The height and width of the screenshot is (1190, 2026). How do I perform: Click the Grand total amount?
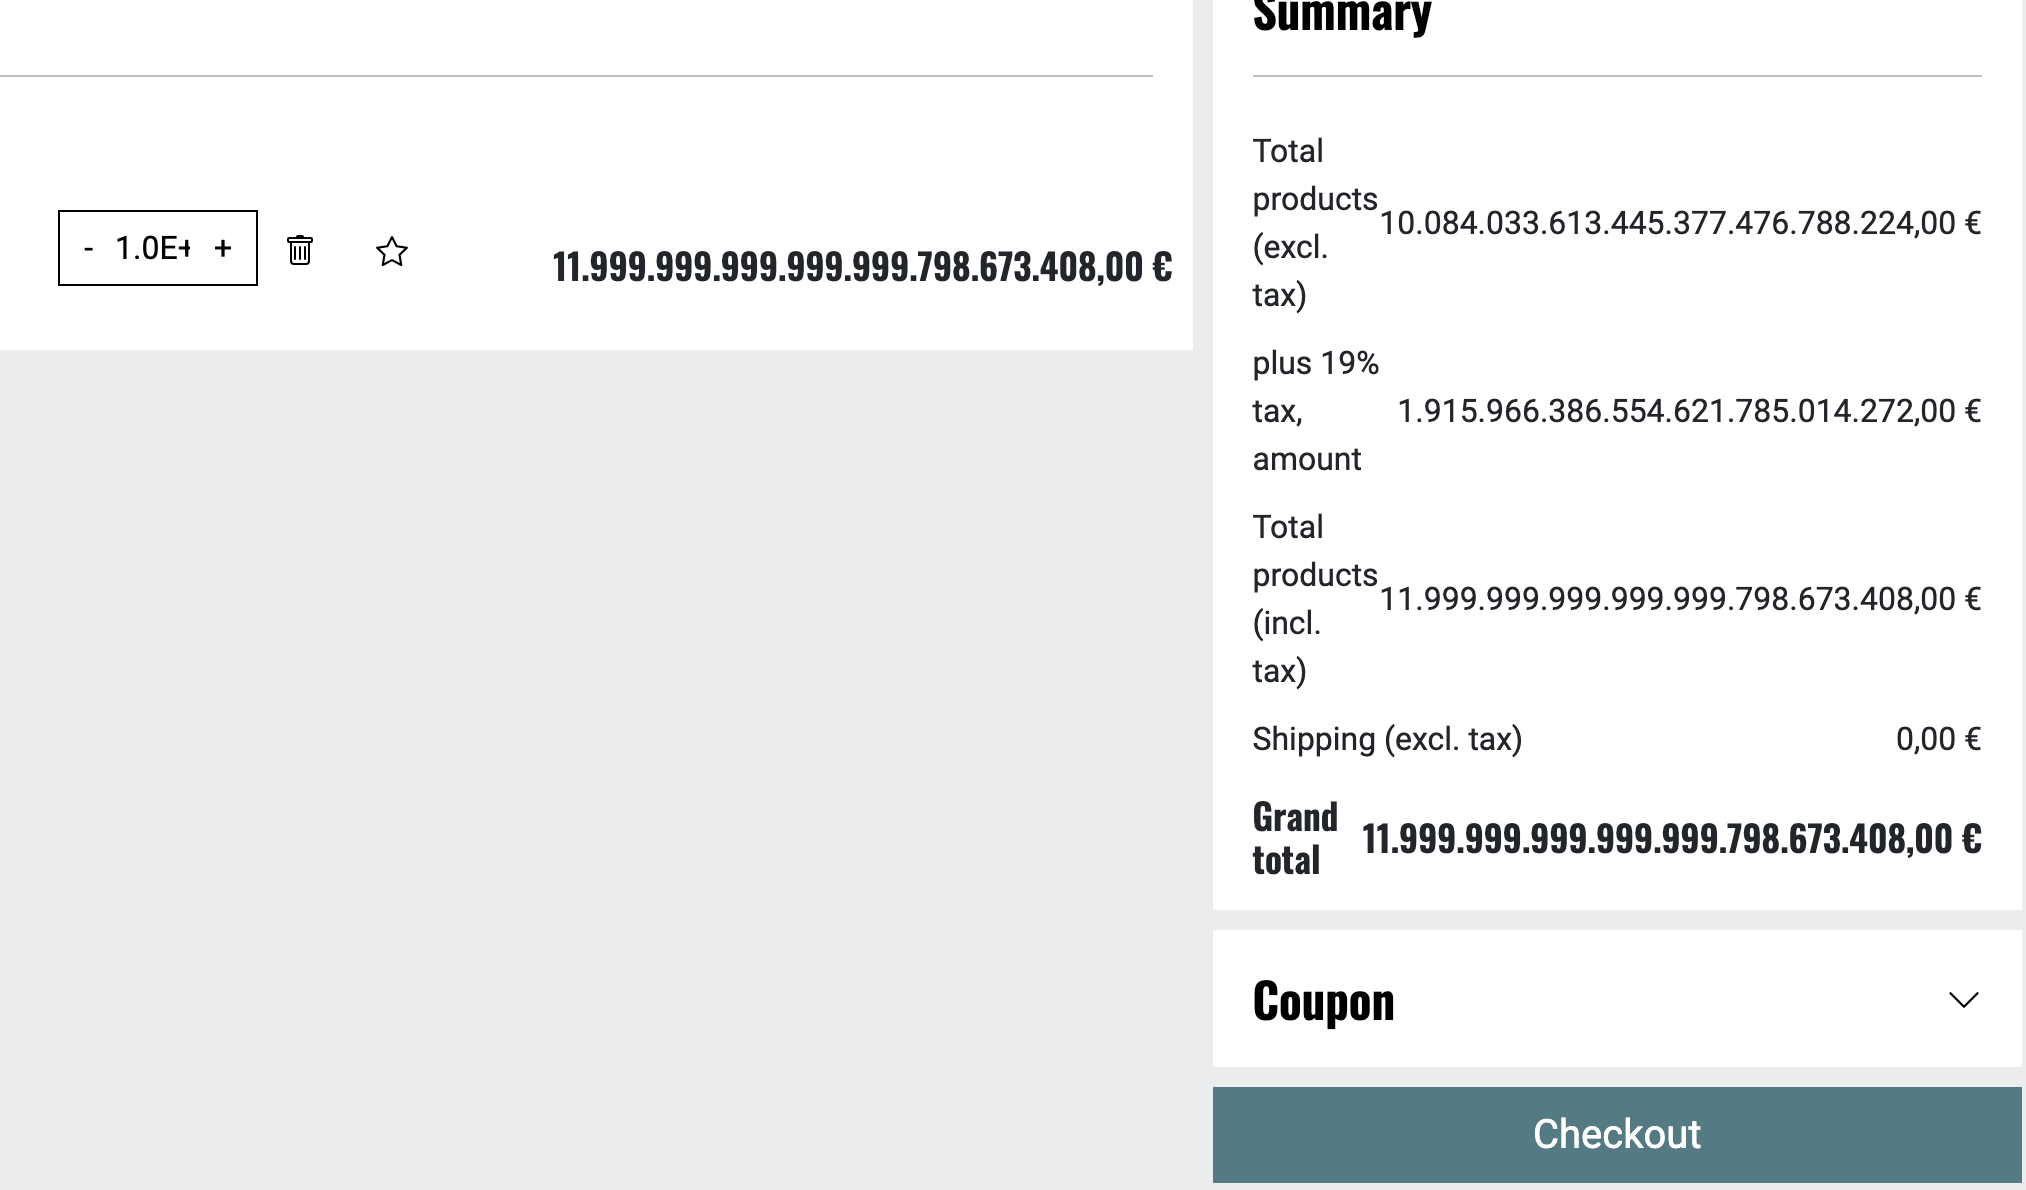tap(1671, 839)
